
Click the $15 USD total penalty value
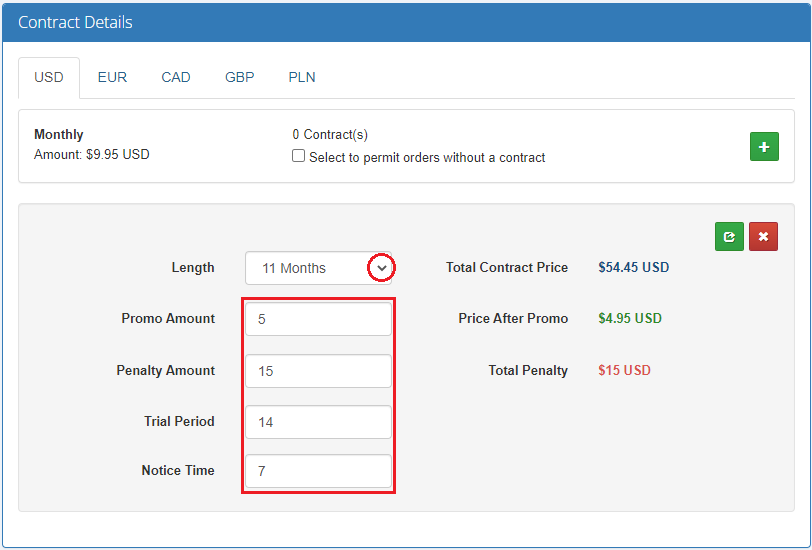pyautogui.click(x=624, y=370)
